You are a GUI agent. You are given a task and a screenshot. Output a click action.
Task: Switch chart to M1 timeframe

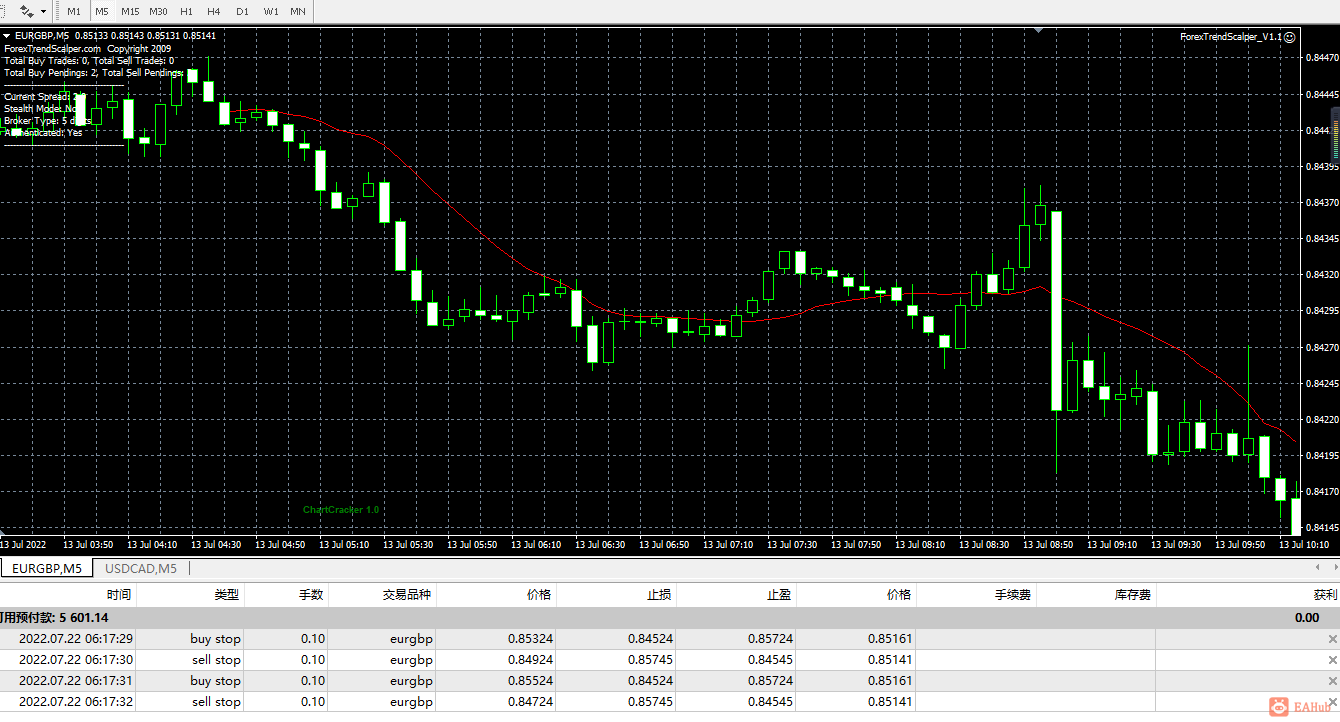[x=74, y=11]
